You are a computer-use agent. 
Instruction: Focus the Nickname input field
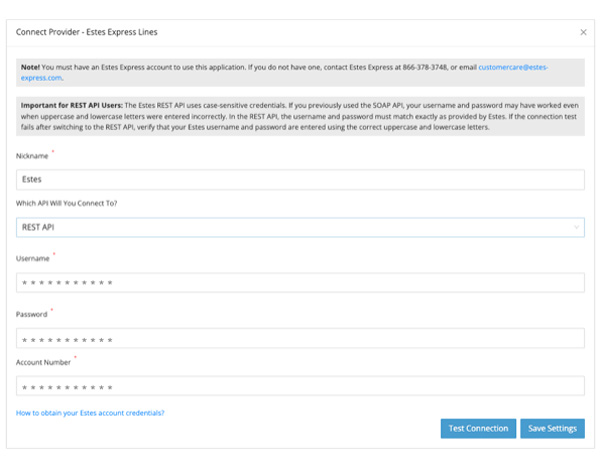[300, 179]
